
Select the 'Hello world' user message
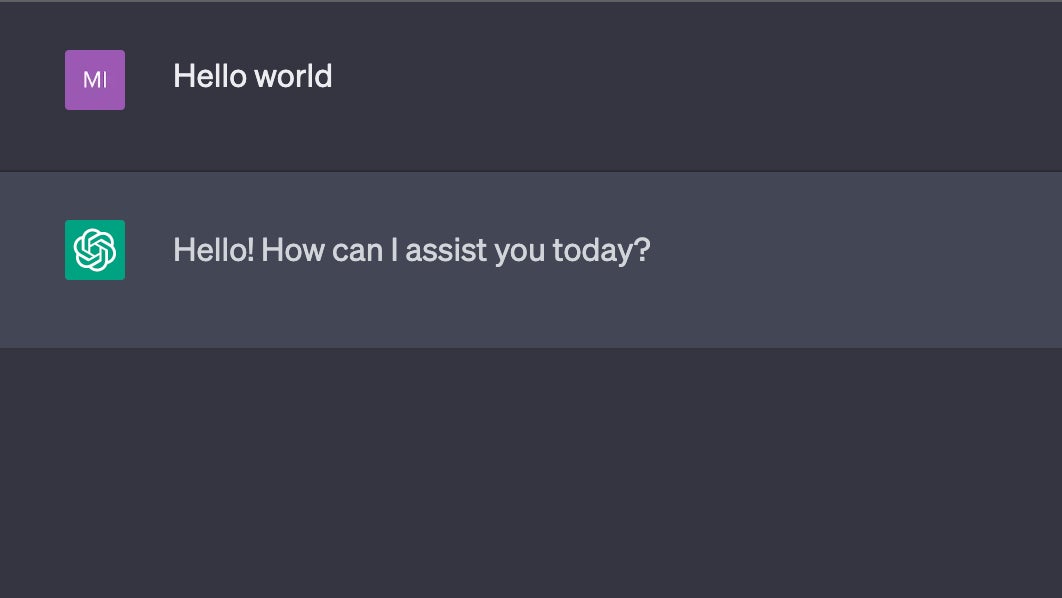click(253, 76)
